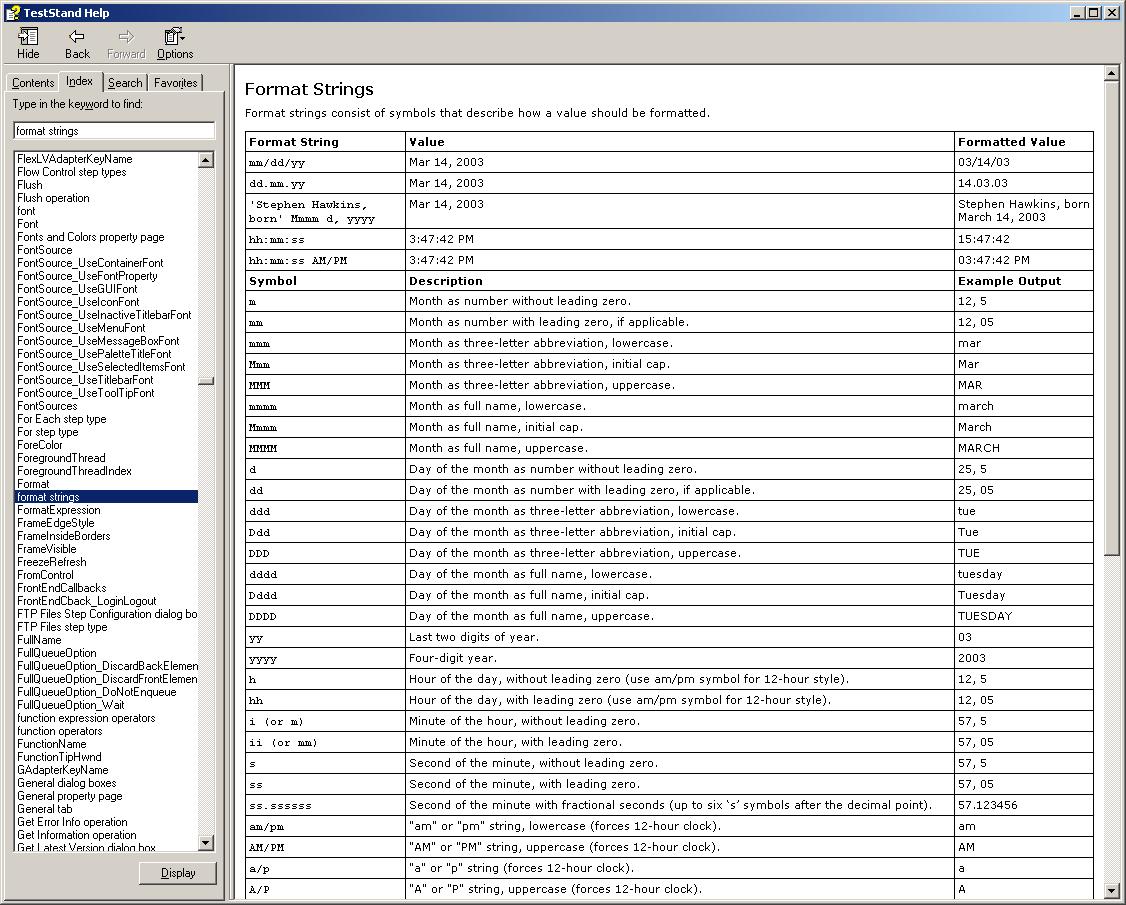The image size is (1126, 905).
Task: Click the 'hh:mm:ss AM/PM' table cell
Action: click(x=325, y=260)
